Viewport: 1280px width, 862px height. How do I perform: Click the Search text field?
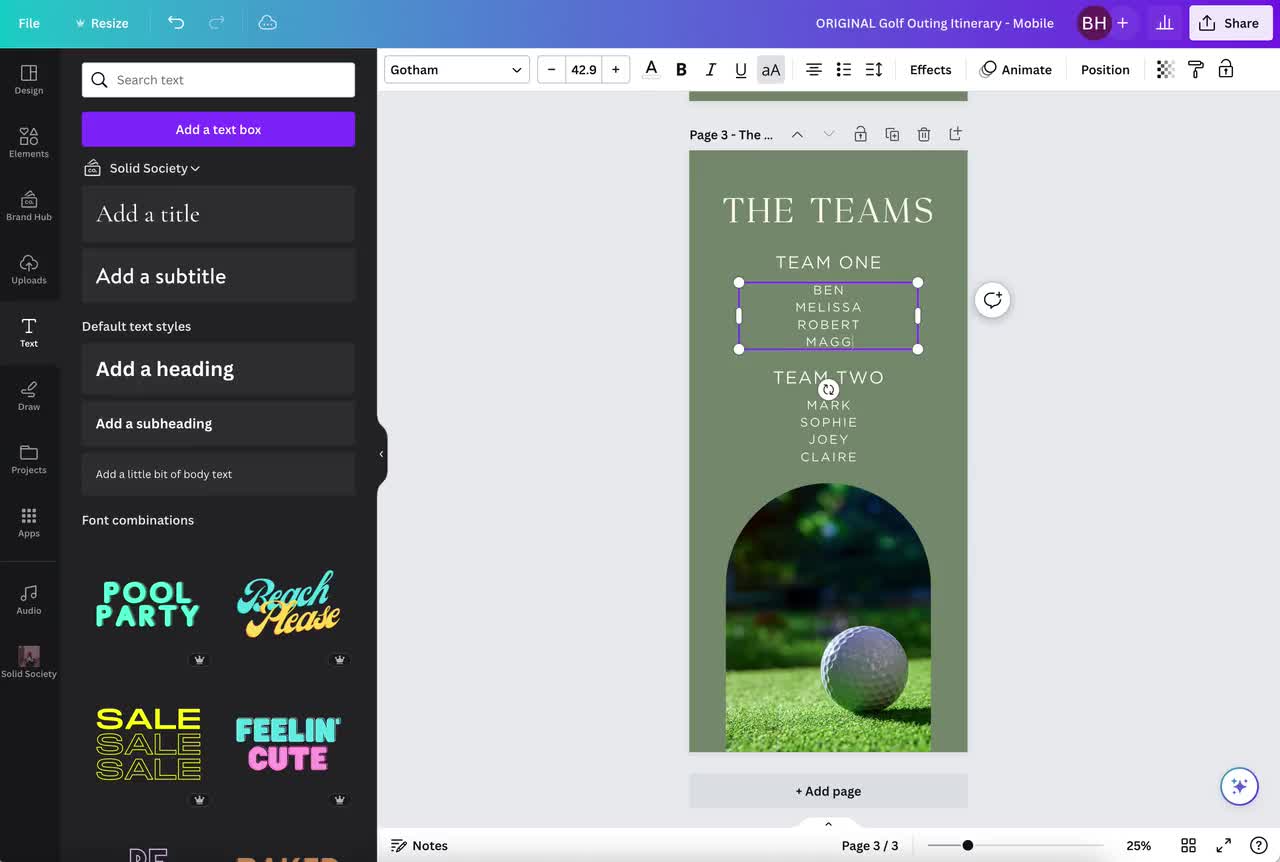point(218,80)
